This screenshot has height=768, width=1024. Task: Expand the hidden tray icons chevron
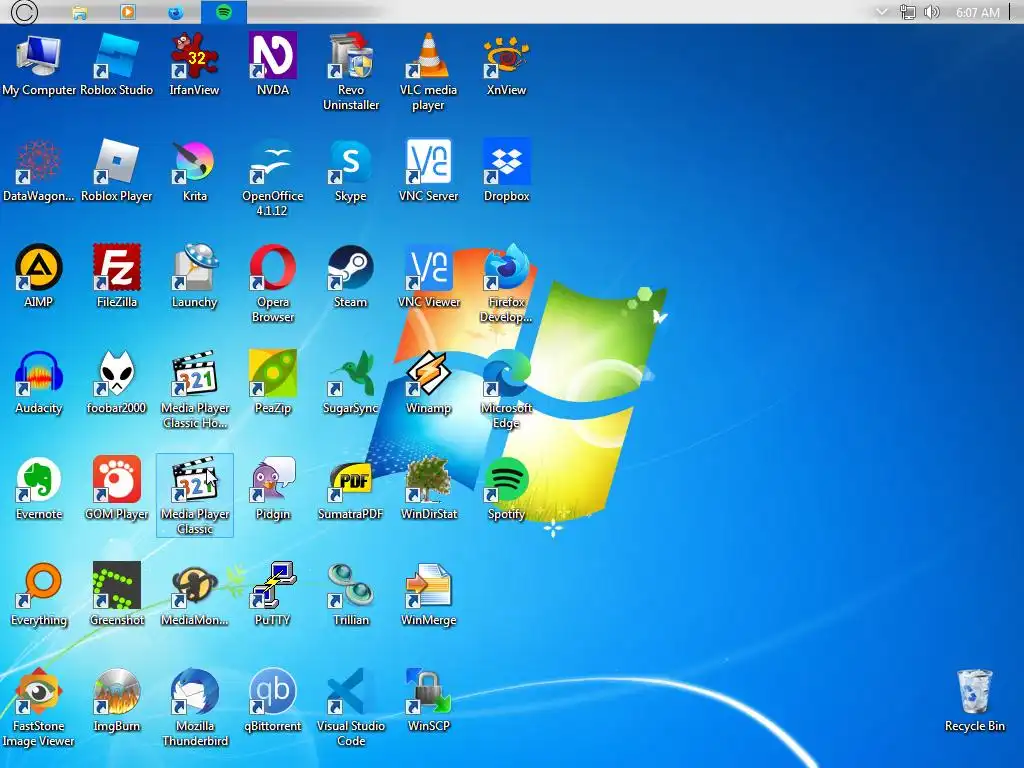pos(882,12)
